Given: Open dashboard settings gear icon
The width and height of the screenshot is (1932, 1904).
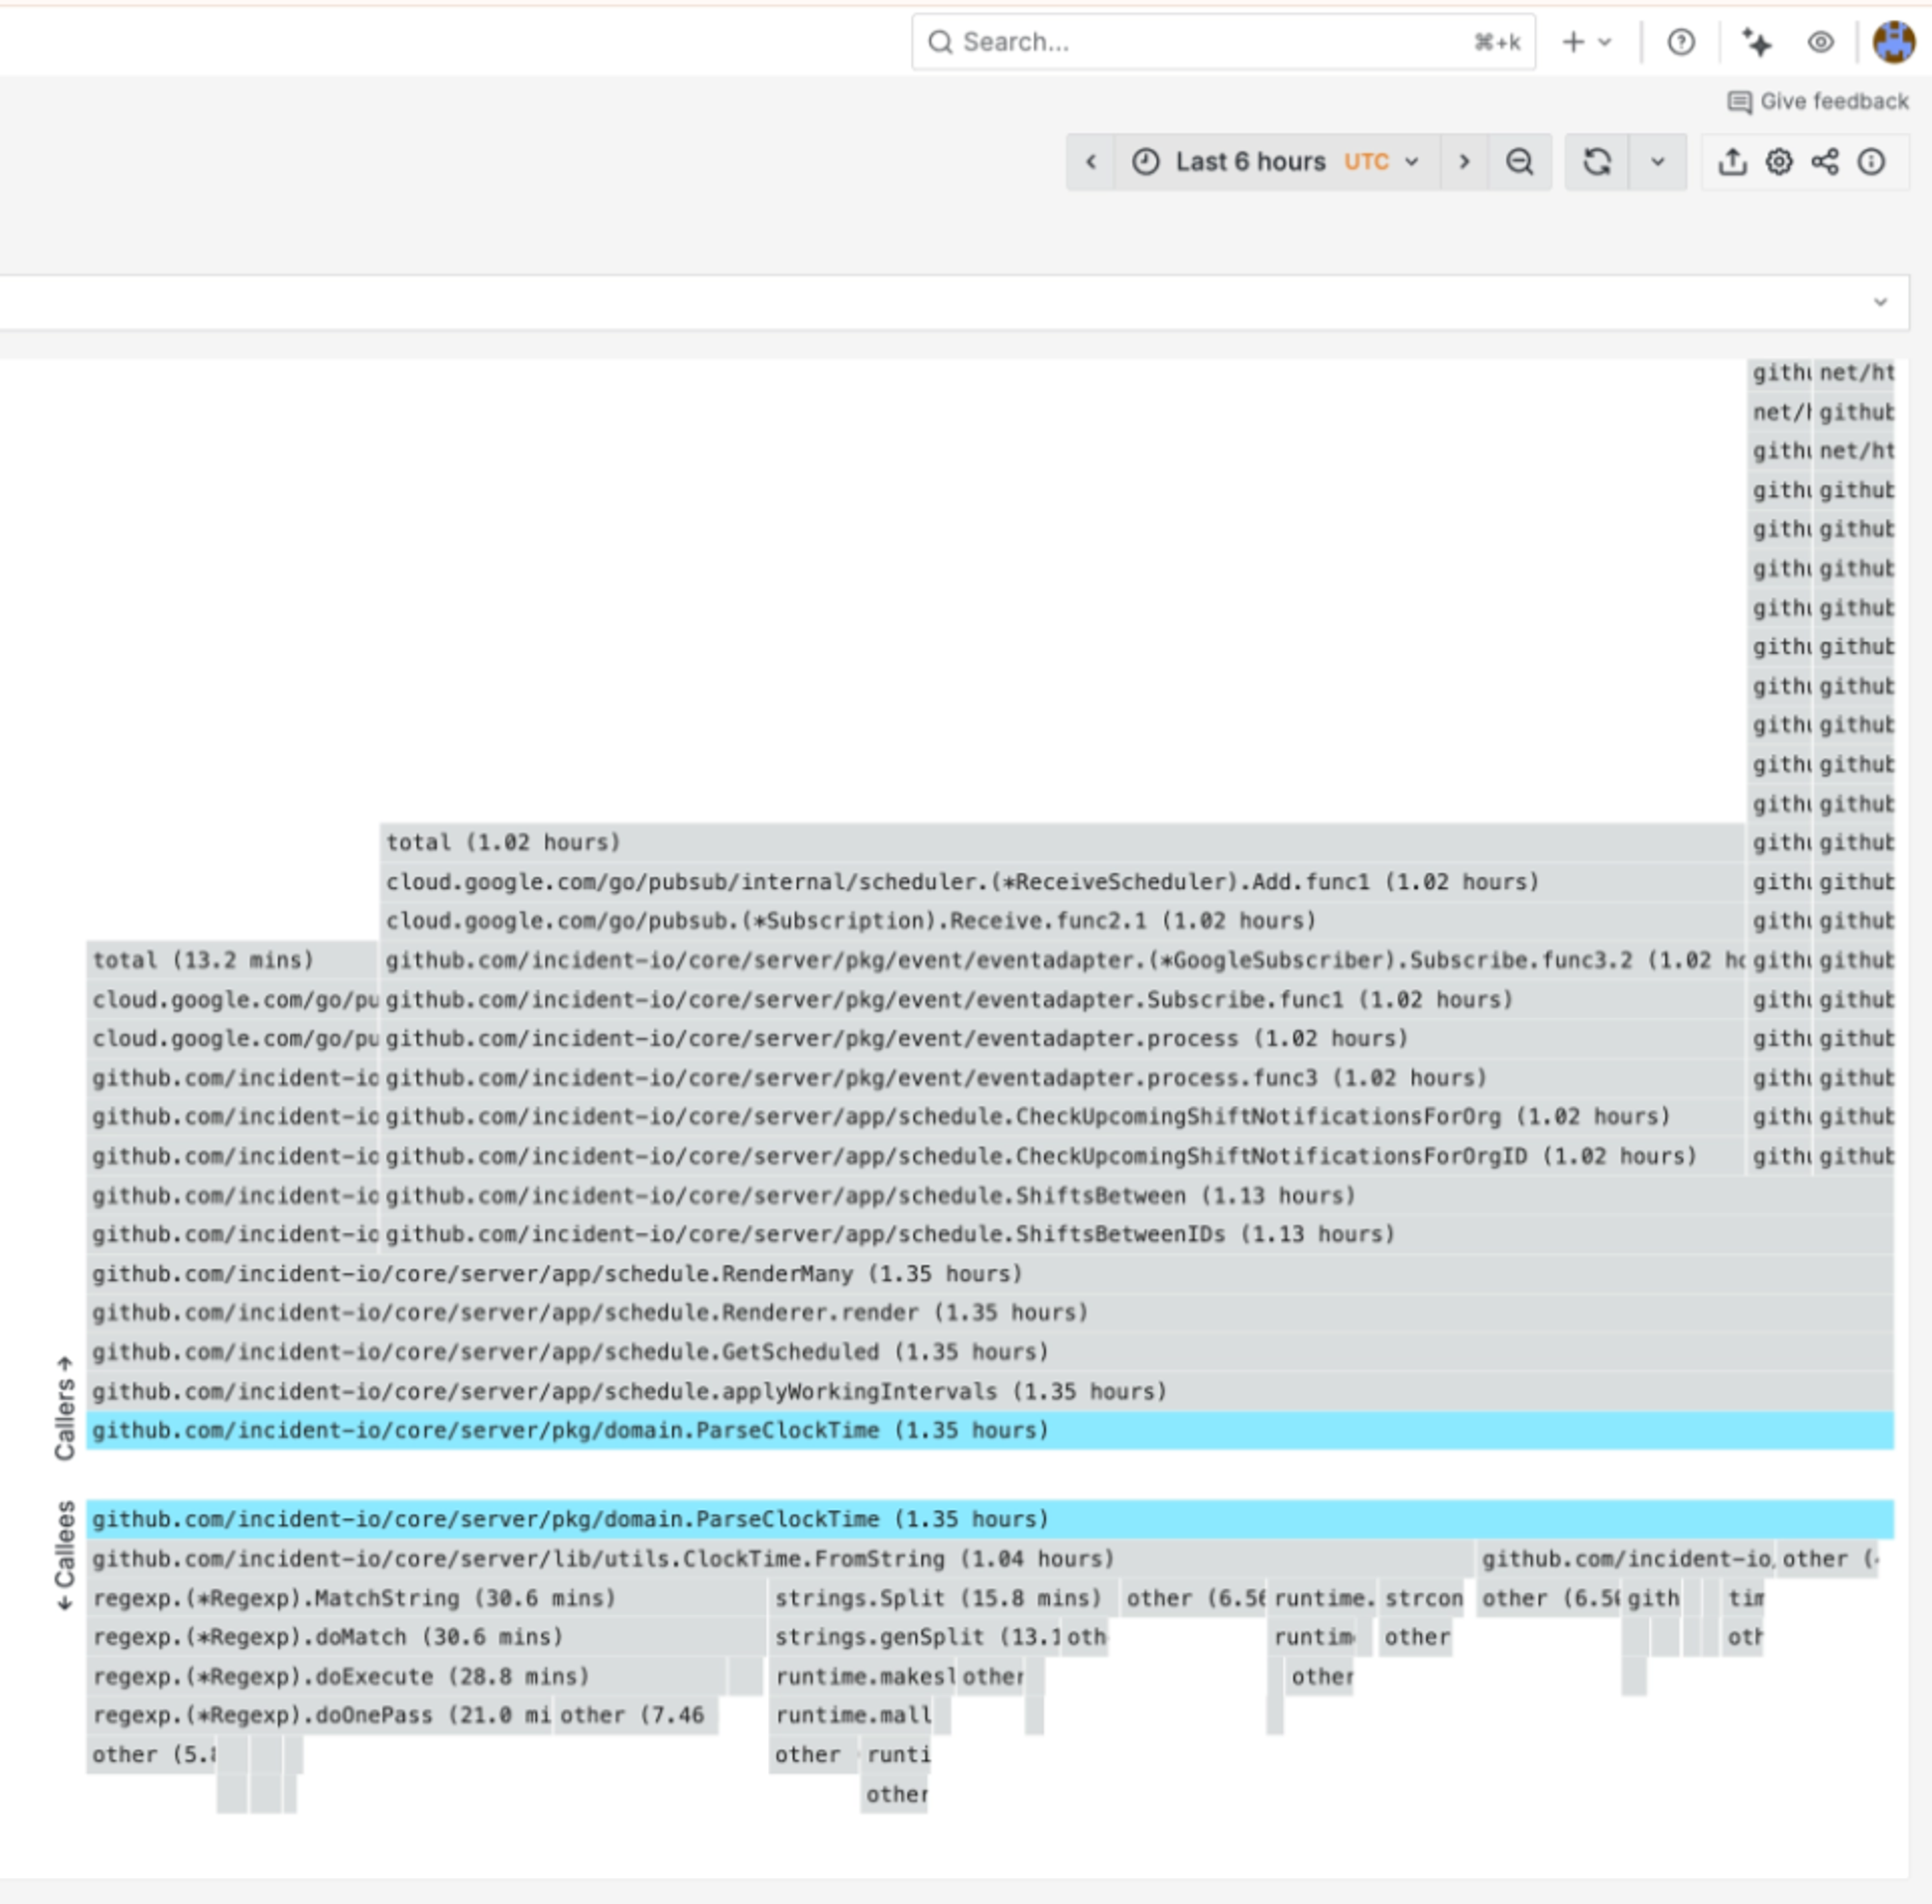Looking at the screenshot, I should (1779, 162).
